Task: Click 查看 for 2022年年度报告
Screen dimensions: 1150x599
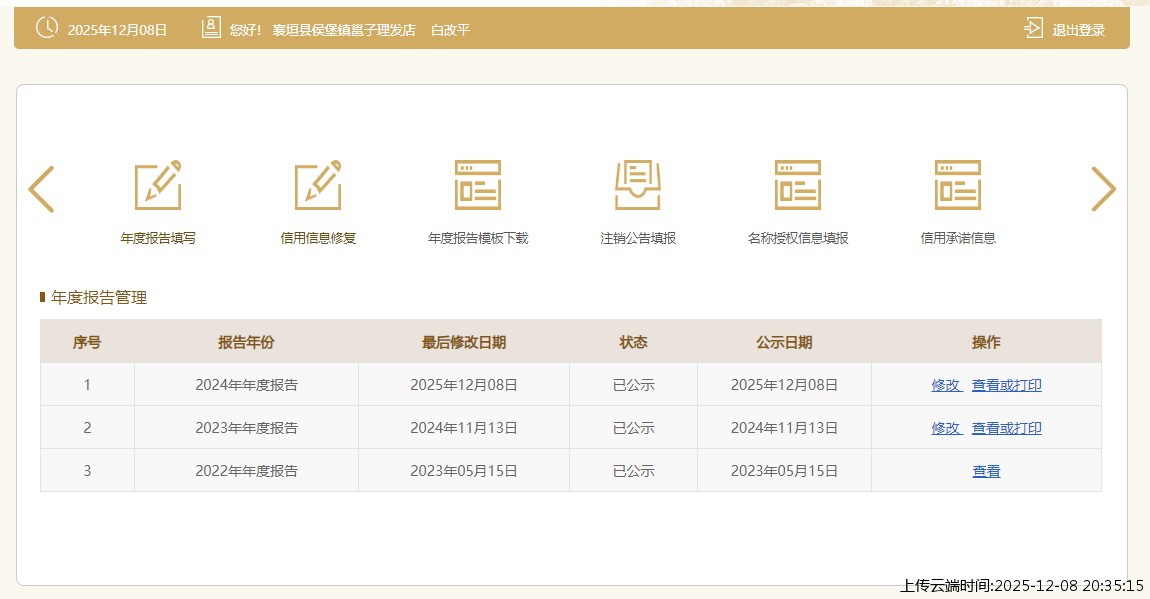Action: (x=986, y=471)
